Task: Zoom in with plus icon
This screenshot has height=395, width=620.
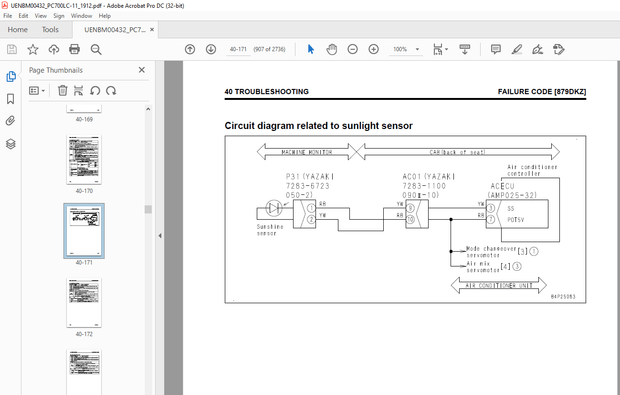Action: 373,49
